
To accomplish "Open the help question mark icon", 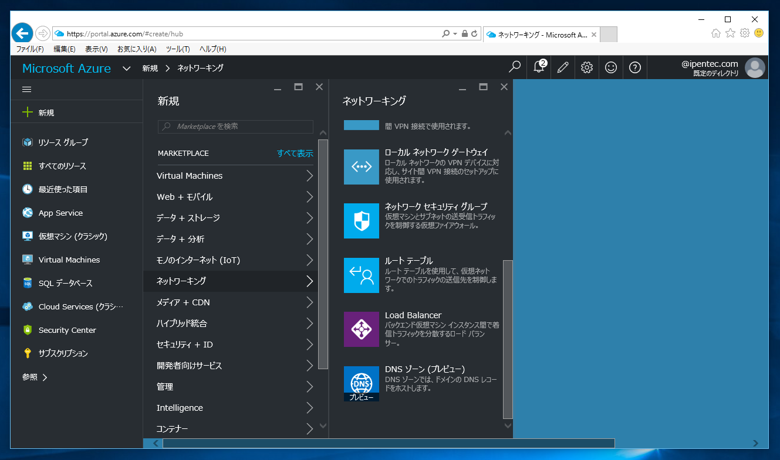I will pos(635,67).
